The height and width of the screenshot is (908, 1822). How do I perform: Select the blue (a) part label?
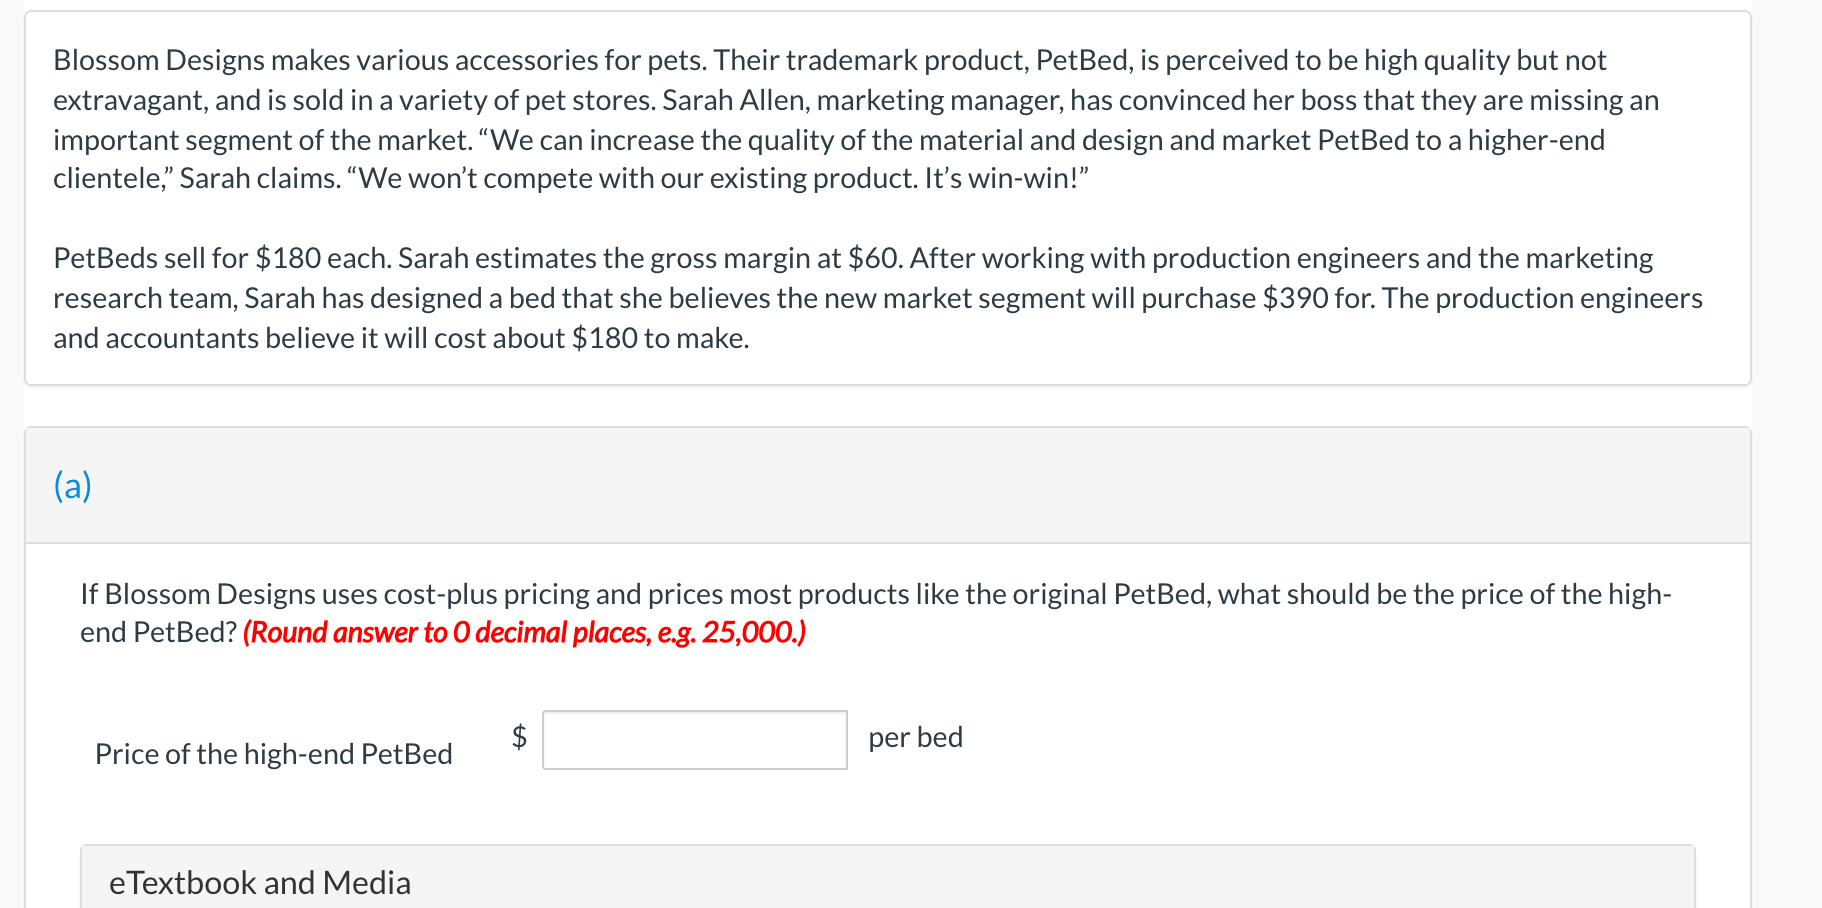click(x=73, y=486)
